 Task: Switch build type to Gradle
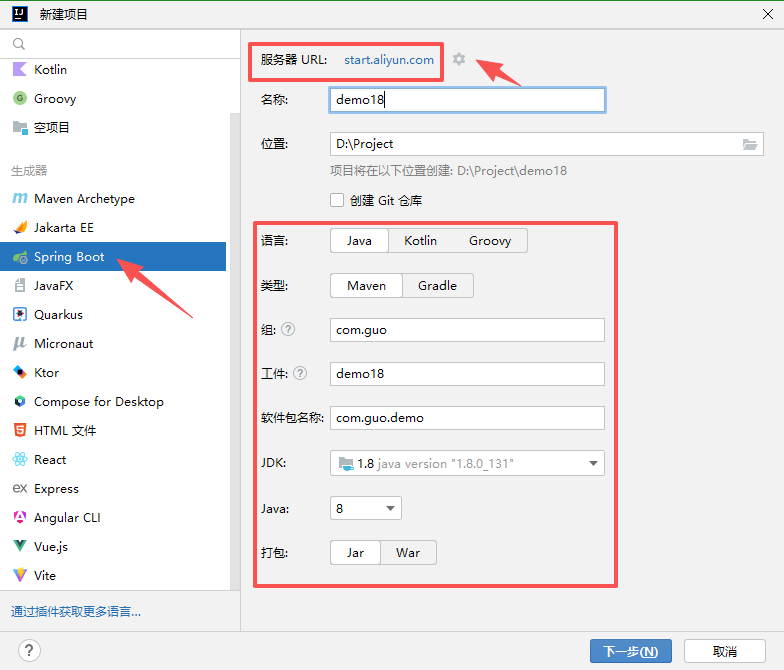(x=437, y=286)
